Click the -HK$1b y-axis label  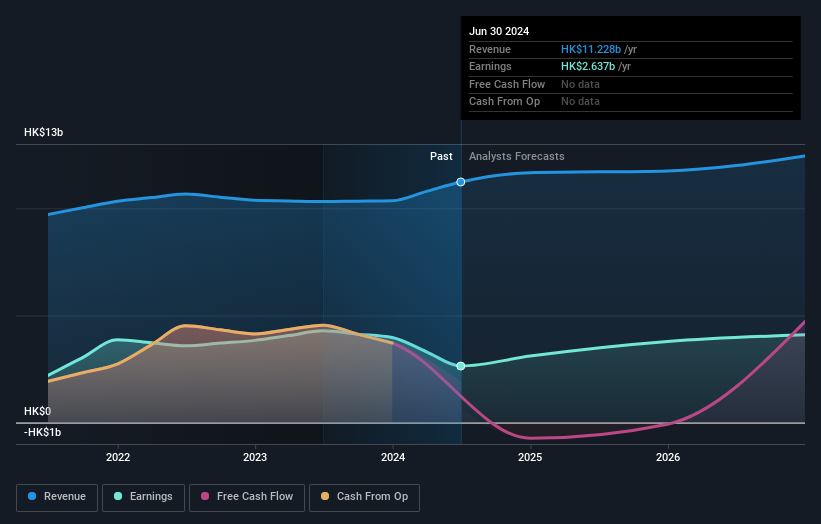pos(42,432)
